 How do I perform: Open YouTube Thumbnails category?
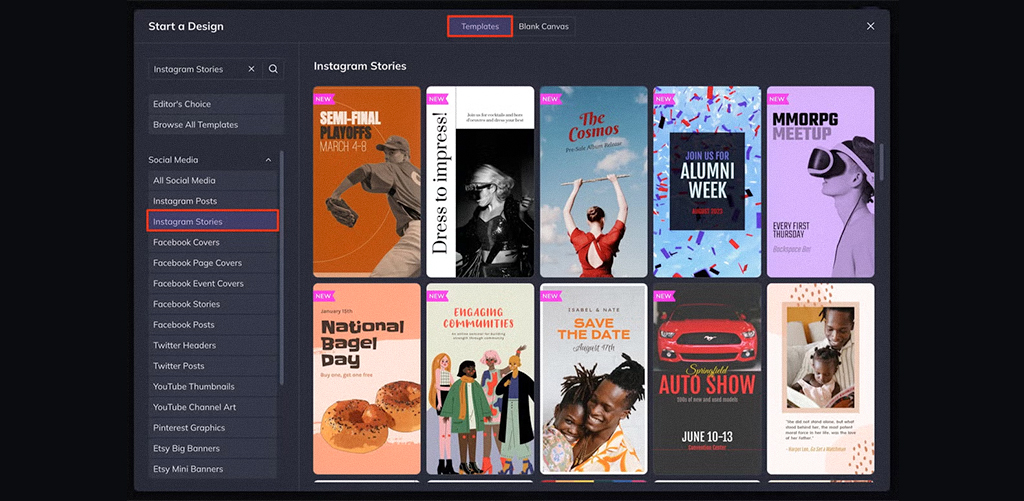[212, 386]
